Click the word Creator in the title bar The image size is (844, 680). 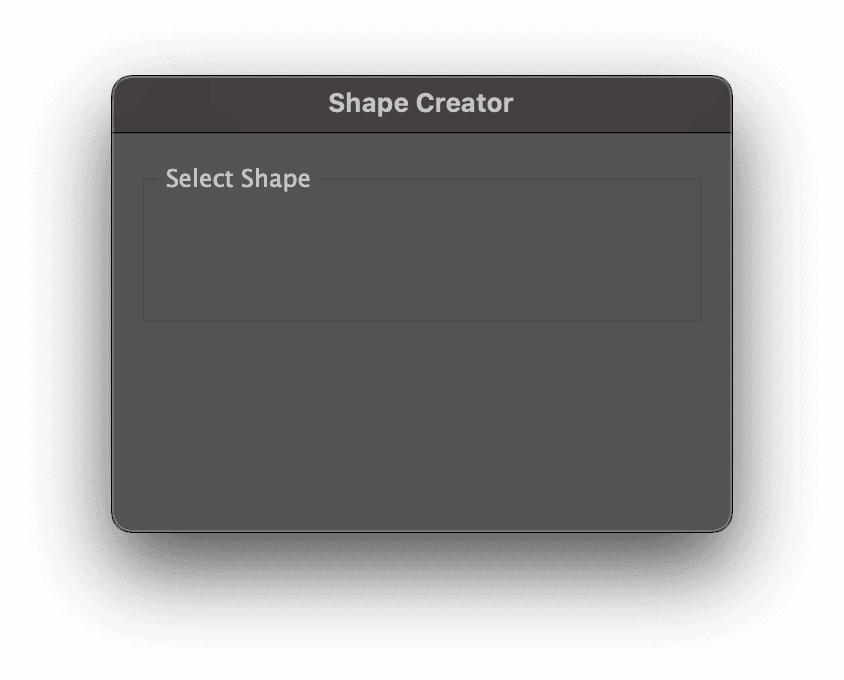pyautogui.click(x=465, y=103)
